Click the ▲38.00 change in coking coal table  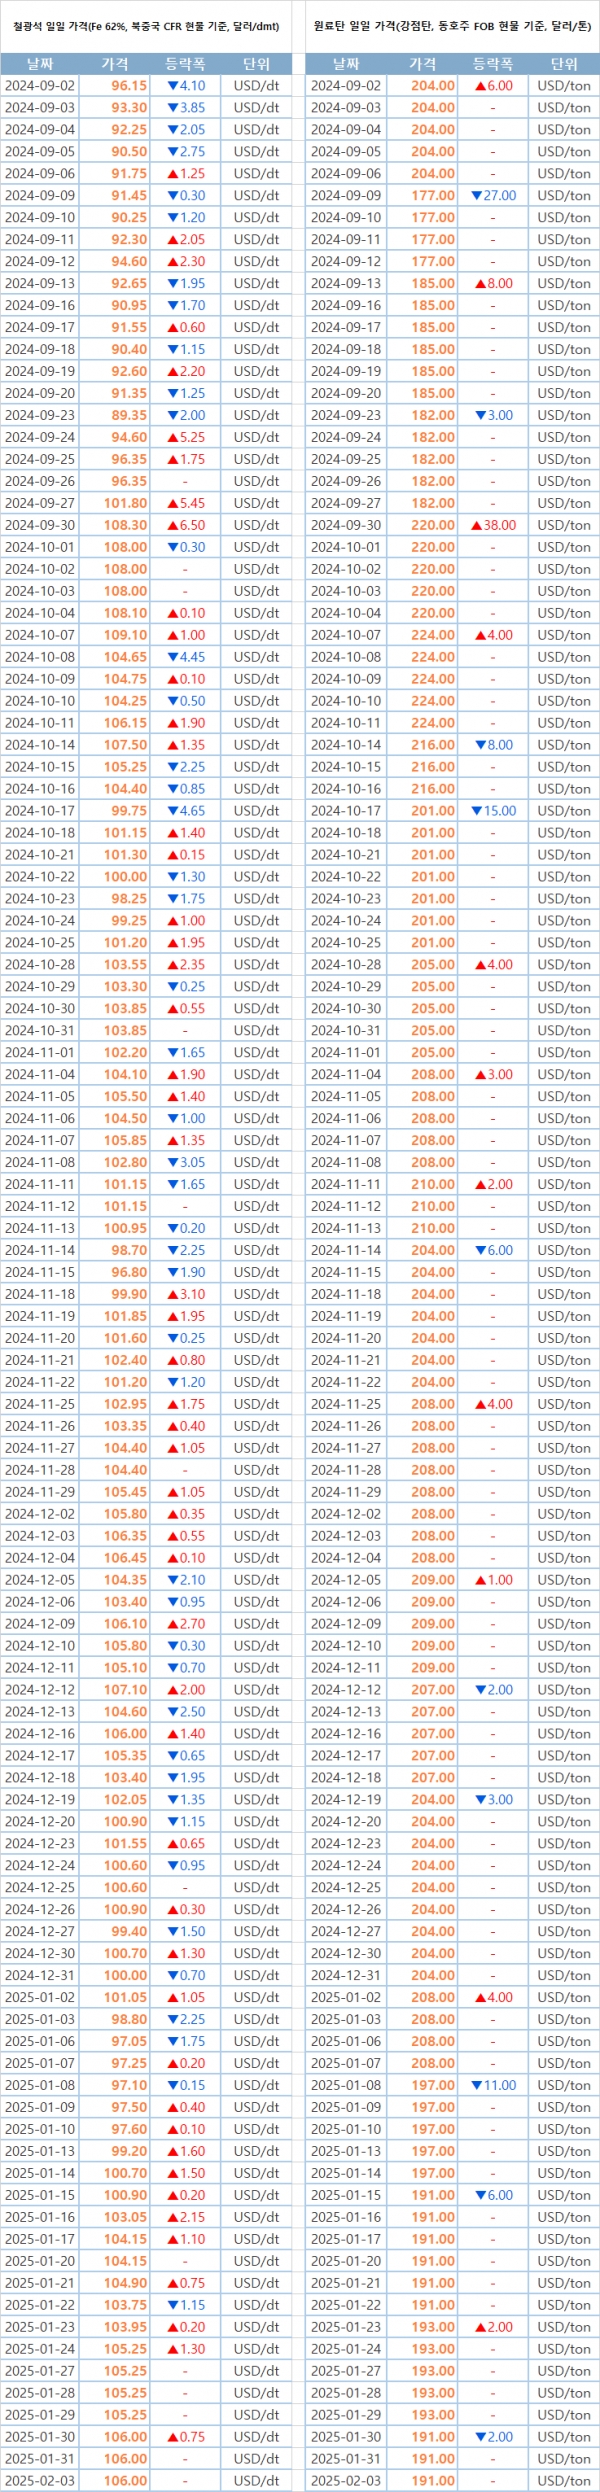493,525
